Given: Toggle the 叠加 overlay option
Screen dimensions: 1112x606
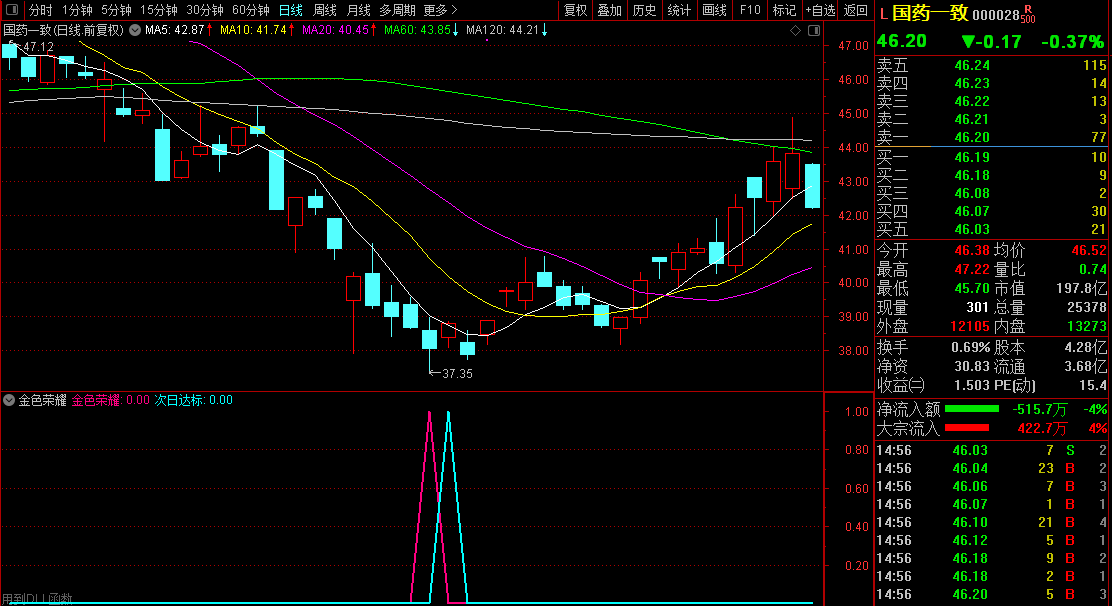Looking at the screenshot, I should tap(609, 10).
